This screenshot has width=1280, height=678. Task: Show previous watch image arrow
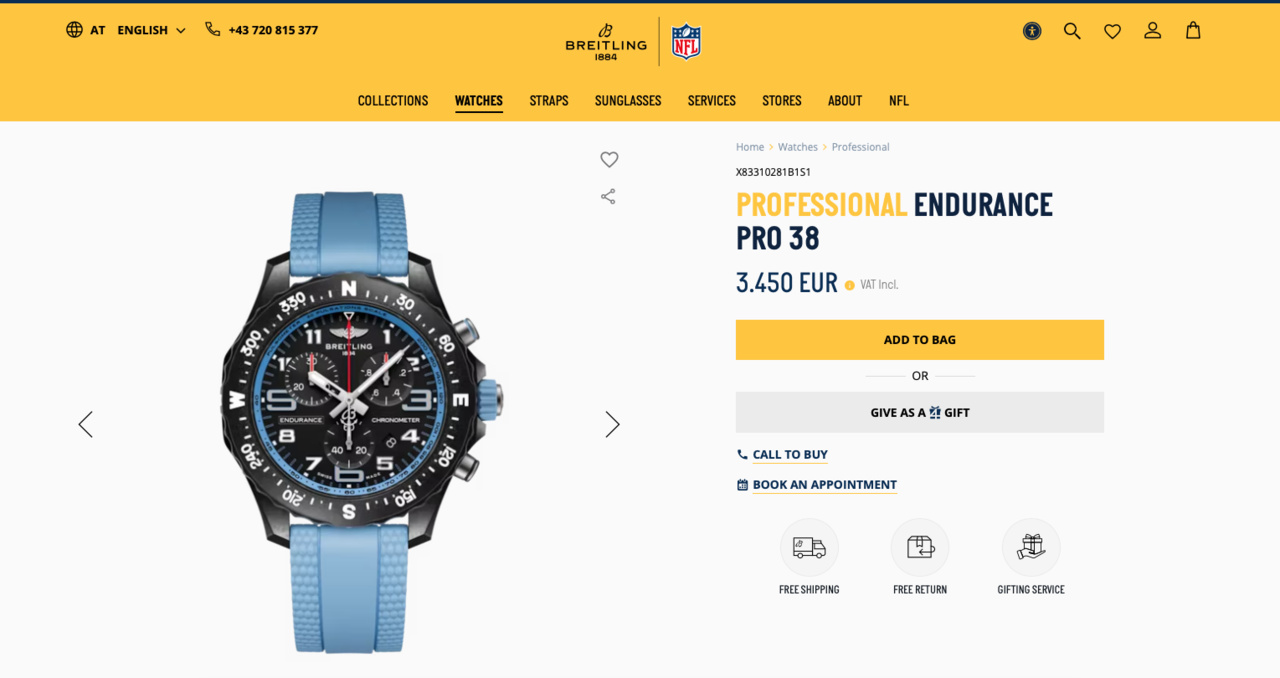tap(86, 424)
